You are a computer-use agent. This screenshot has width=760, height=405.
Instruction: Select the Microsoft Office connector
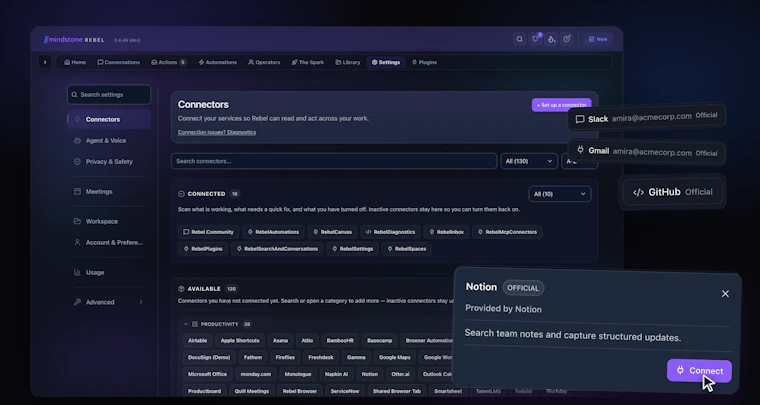[207, 374]
